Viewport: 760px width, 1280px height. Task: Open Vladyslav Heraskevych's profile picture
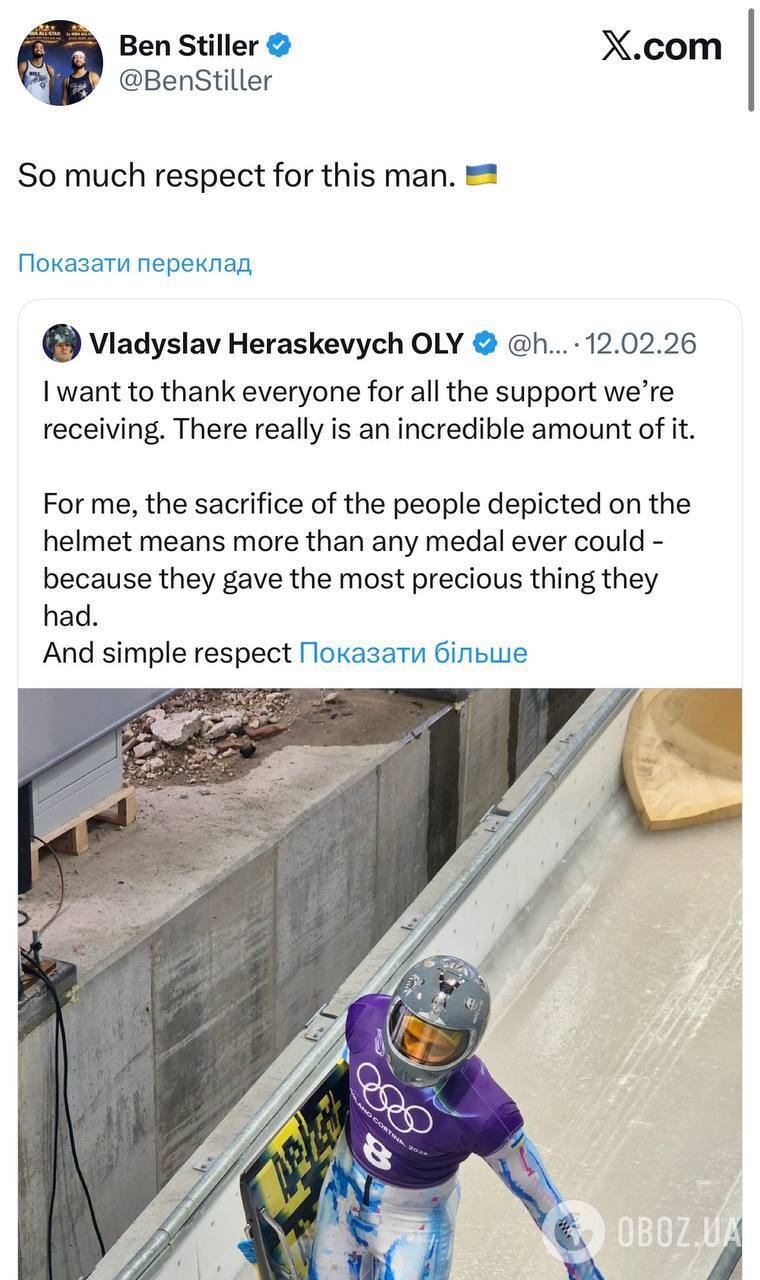tap(63, 342)
